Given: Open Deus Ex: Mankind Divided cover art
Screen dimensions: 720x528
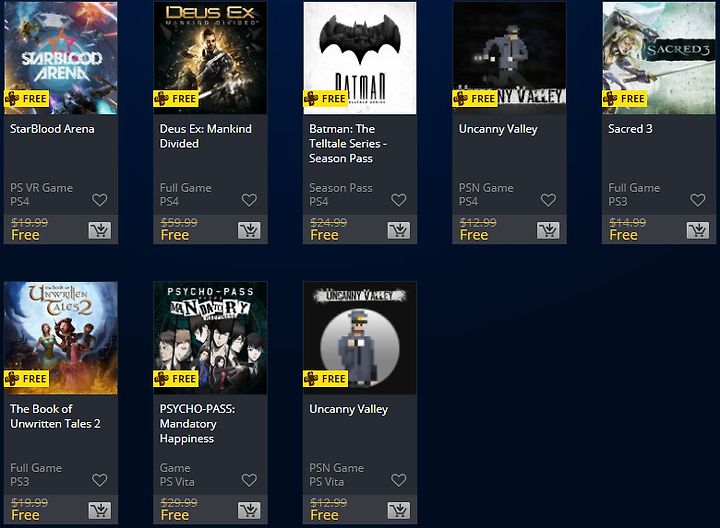Looking at the screenshot, I should 210,58.
